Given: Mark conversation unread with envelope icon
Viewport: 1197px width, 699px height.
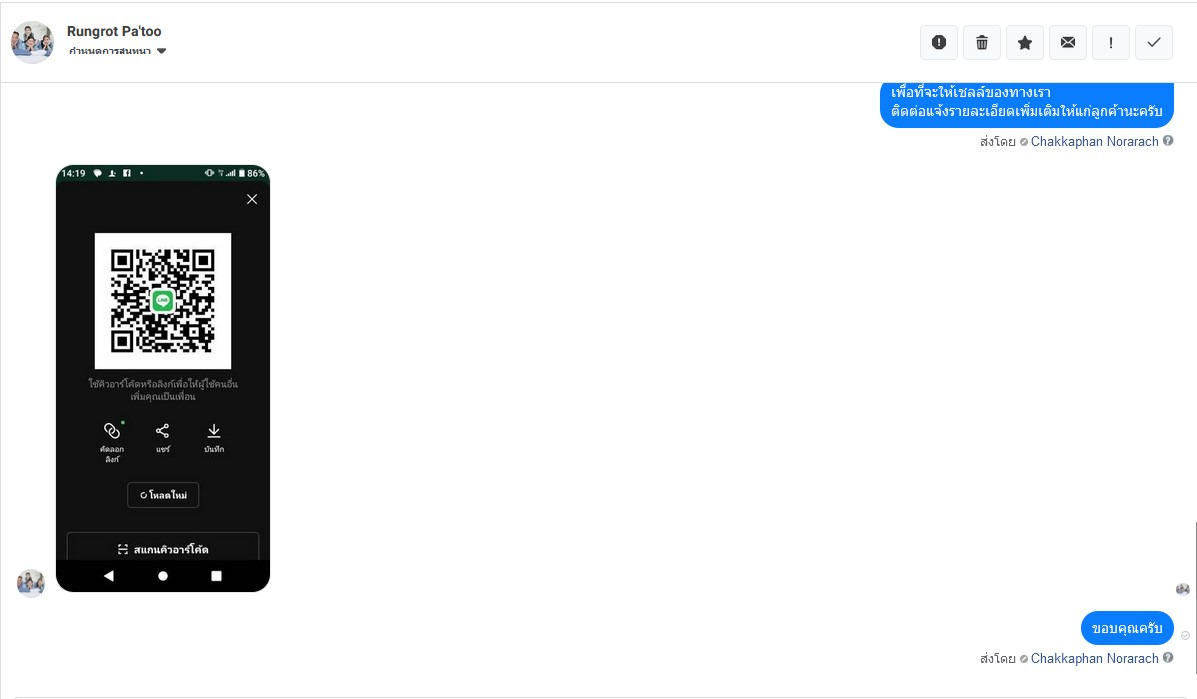Looking at the screenshot, I should click(x=1068, y=42).
